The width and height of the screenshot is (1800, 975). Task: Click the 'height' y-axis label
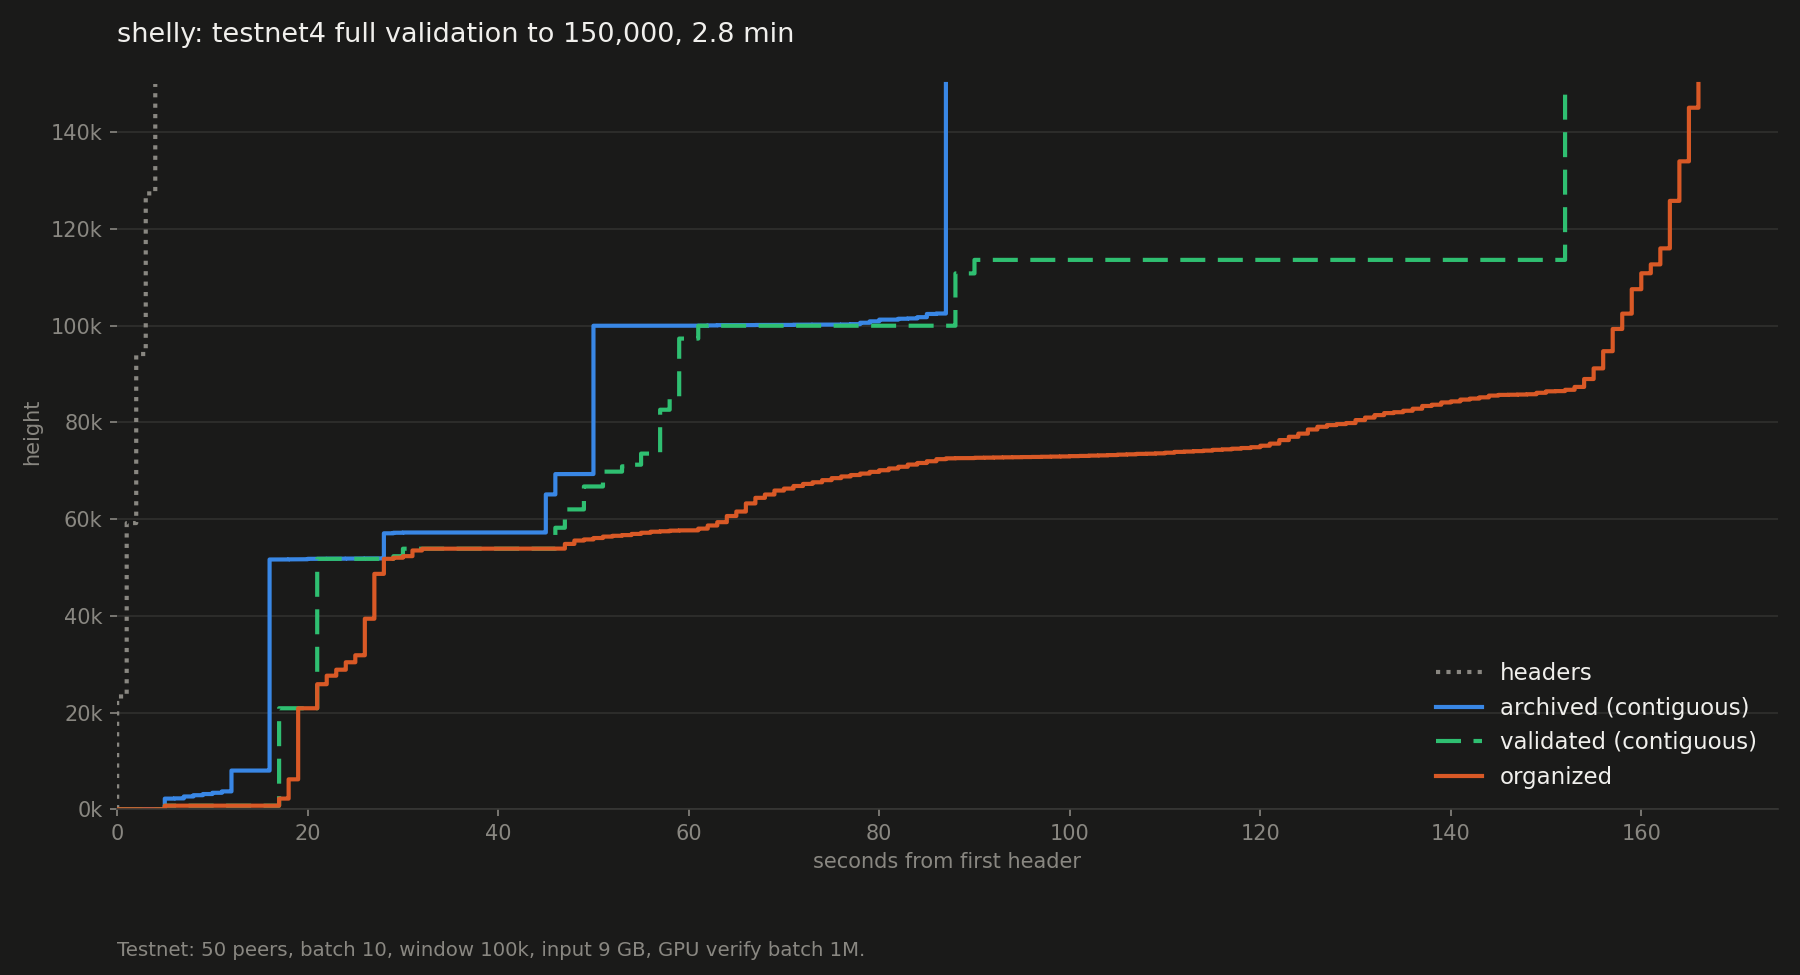32,433
